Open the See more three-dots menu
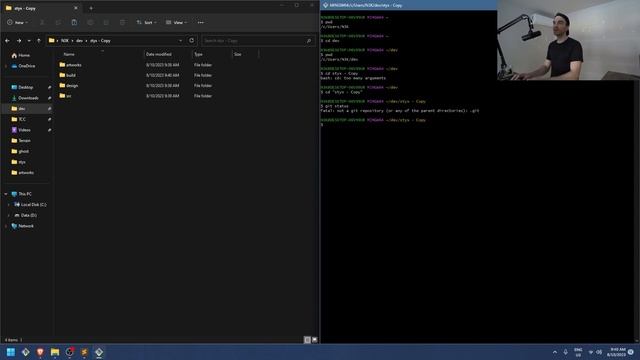Image resolution: width=640 pixels, height=360 pixels. pos(200,22)
